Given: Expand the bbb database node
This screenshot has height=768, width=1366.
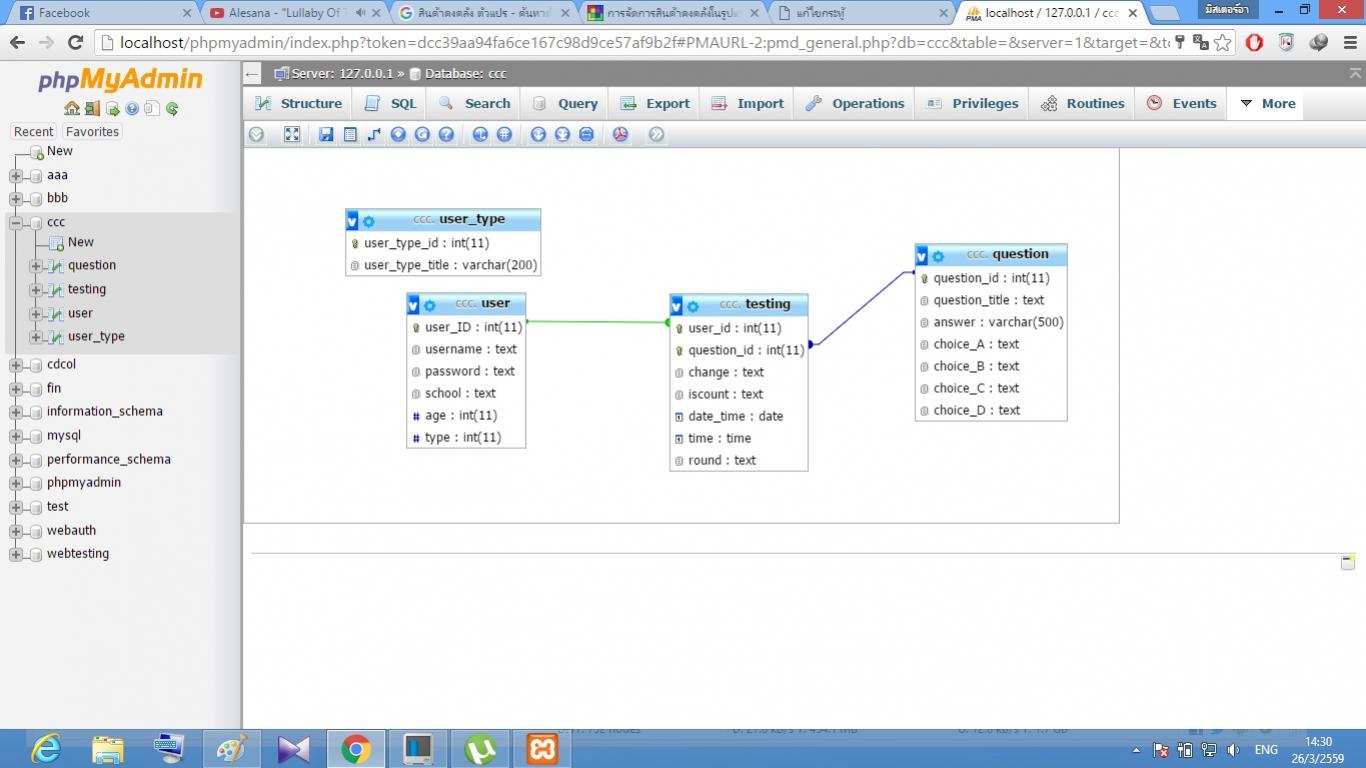Looking at the screenshot, I should (x=16, y=199).
